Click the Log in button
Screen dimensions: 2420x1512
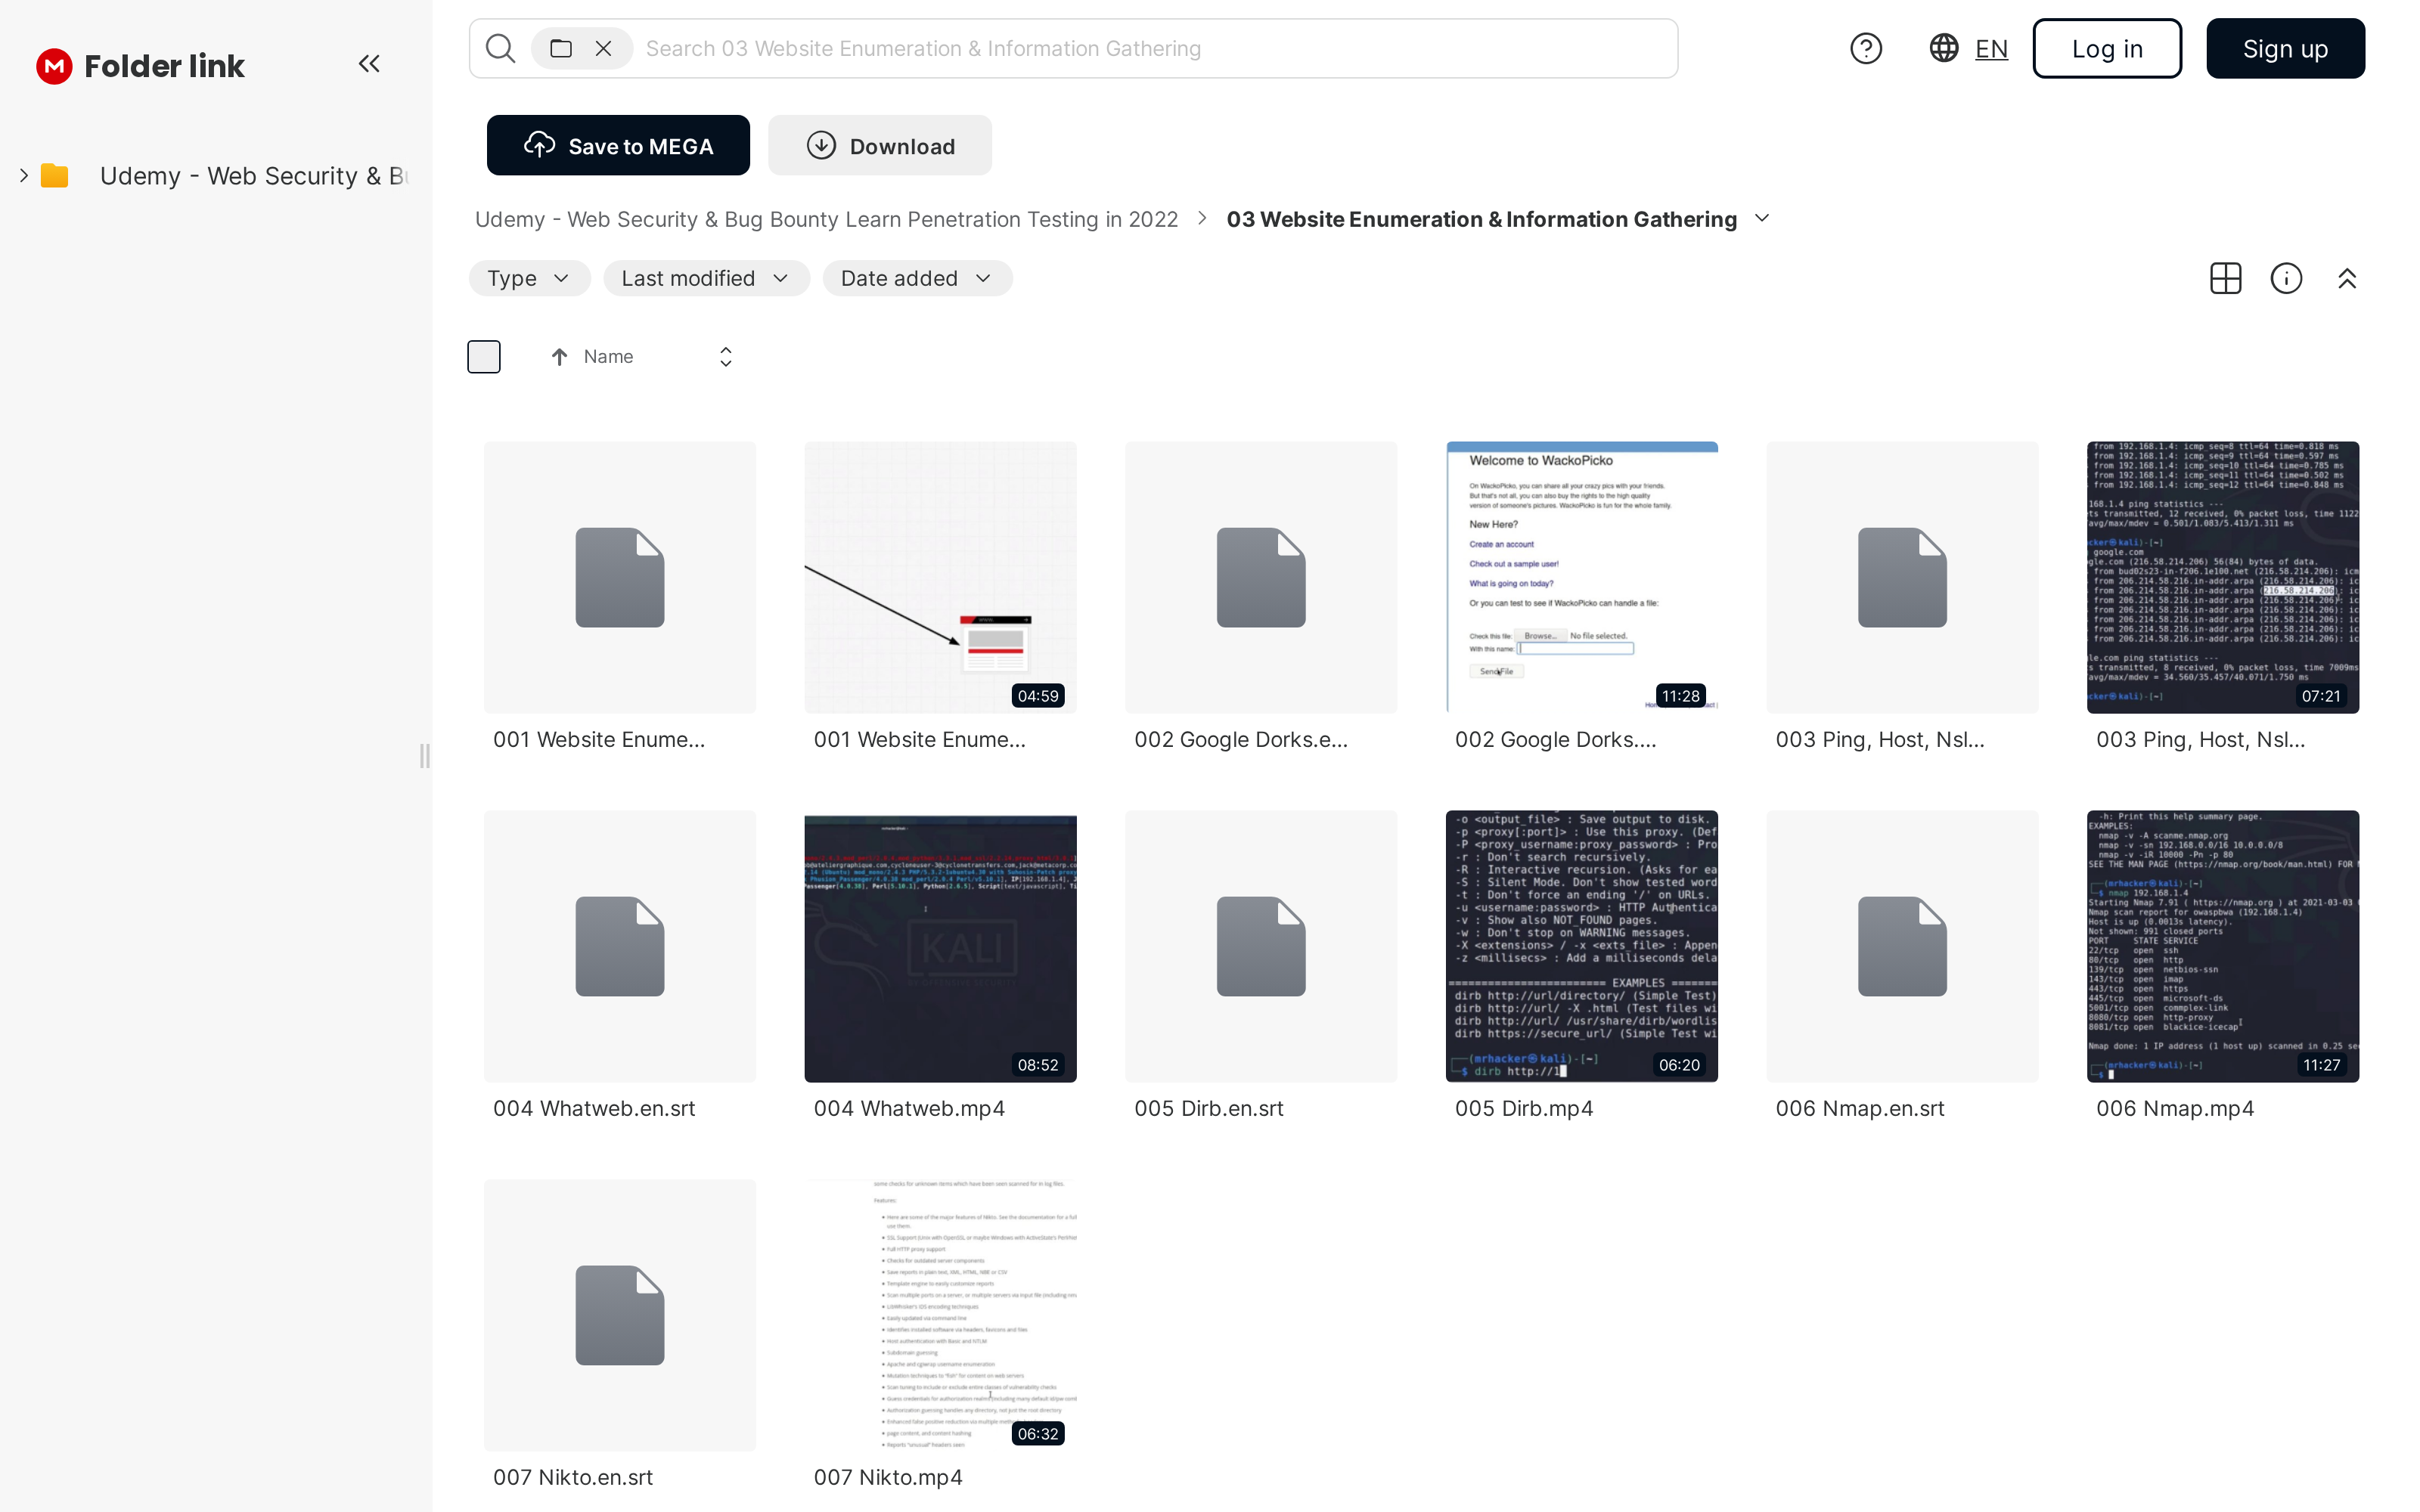2107,48
